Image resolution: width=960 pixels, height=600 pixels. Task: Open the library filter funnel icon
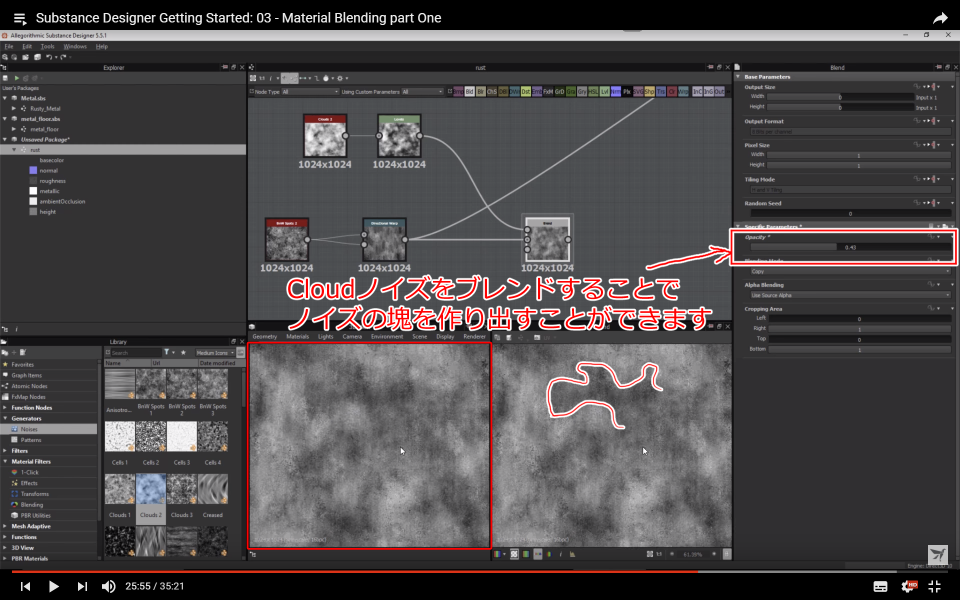(167, 353)
